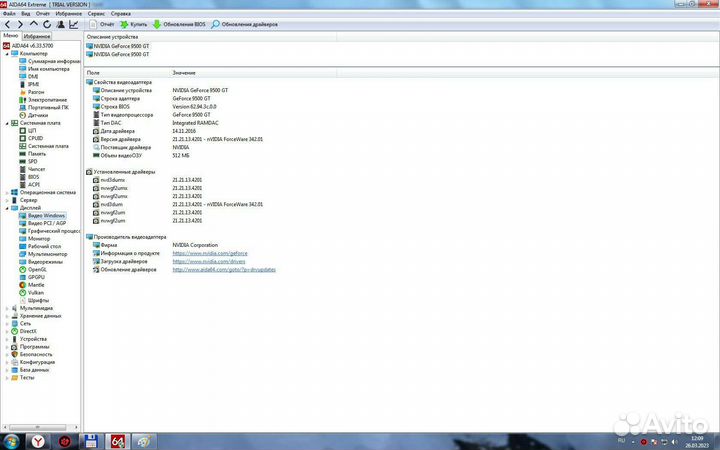Image resolution: width=720 pixels, height=450 pixels.
Task: Select the CPUID tree item
Action: [x=31, y=138]
